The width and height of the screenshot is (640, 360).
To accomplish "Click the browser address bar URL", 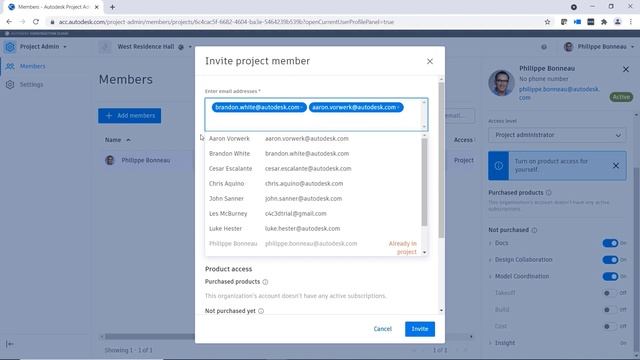I will tap(227, 22).
